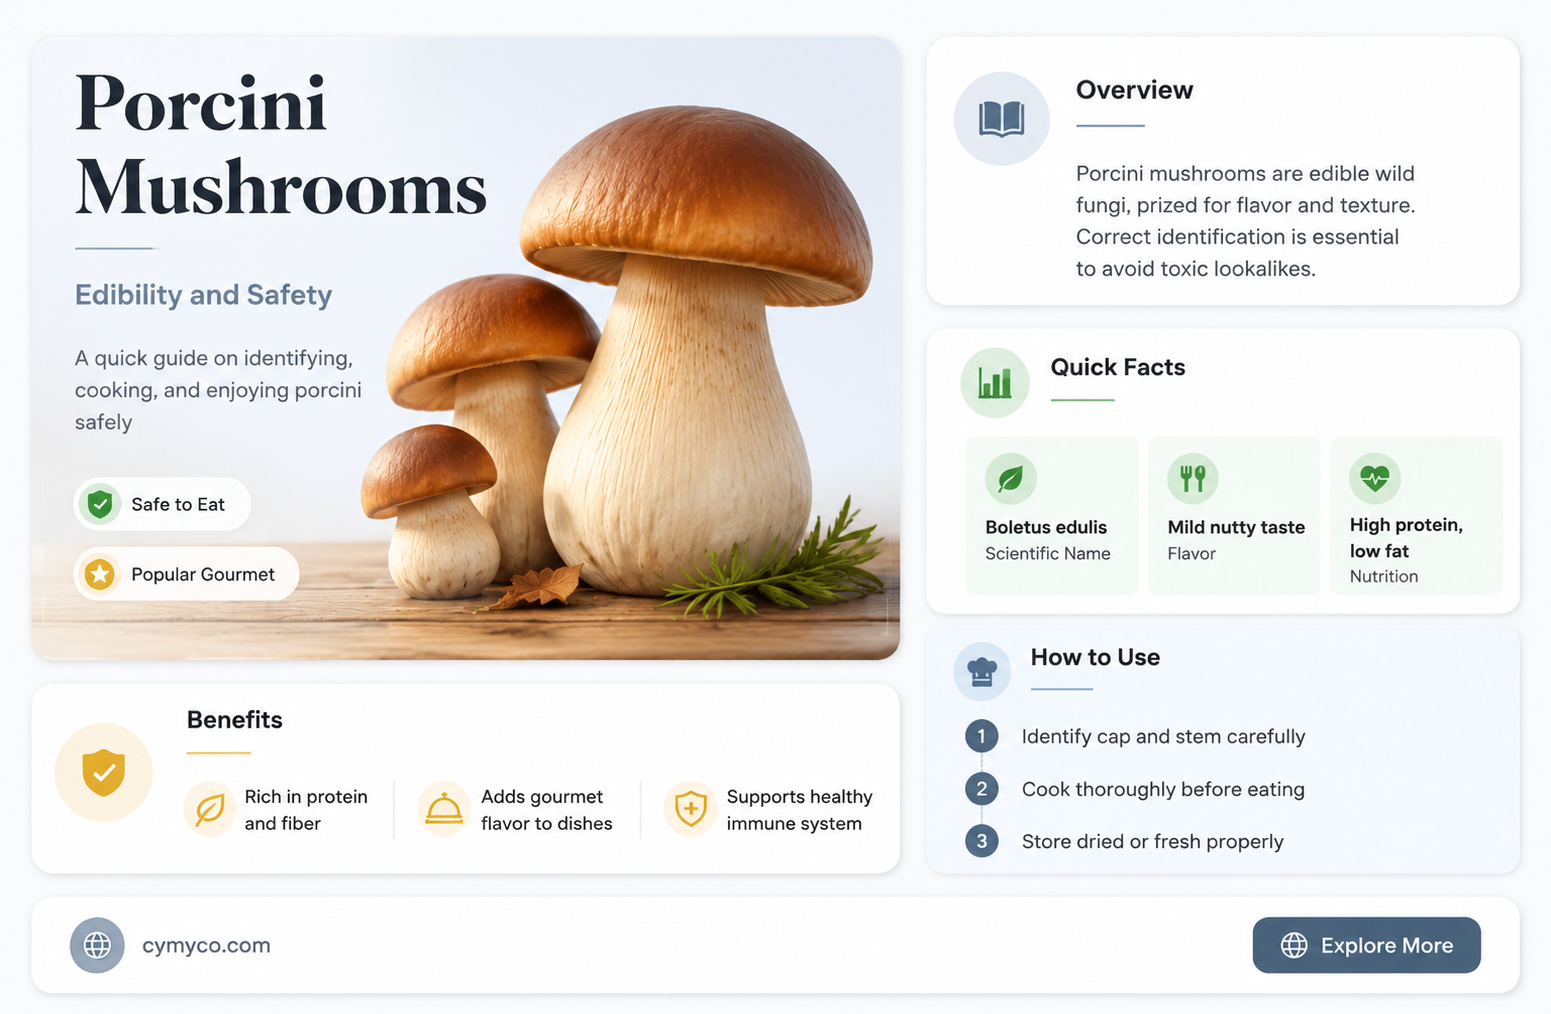Click the Safe to Eat badge
Image resolution: width=1551 pixels, height=1014 pixels.
[x=162, y=504]
